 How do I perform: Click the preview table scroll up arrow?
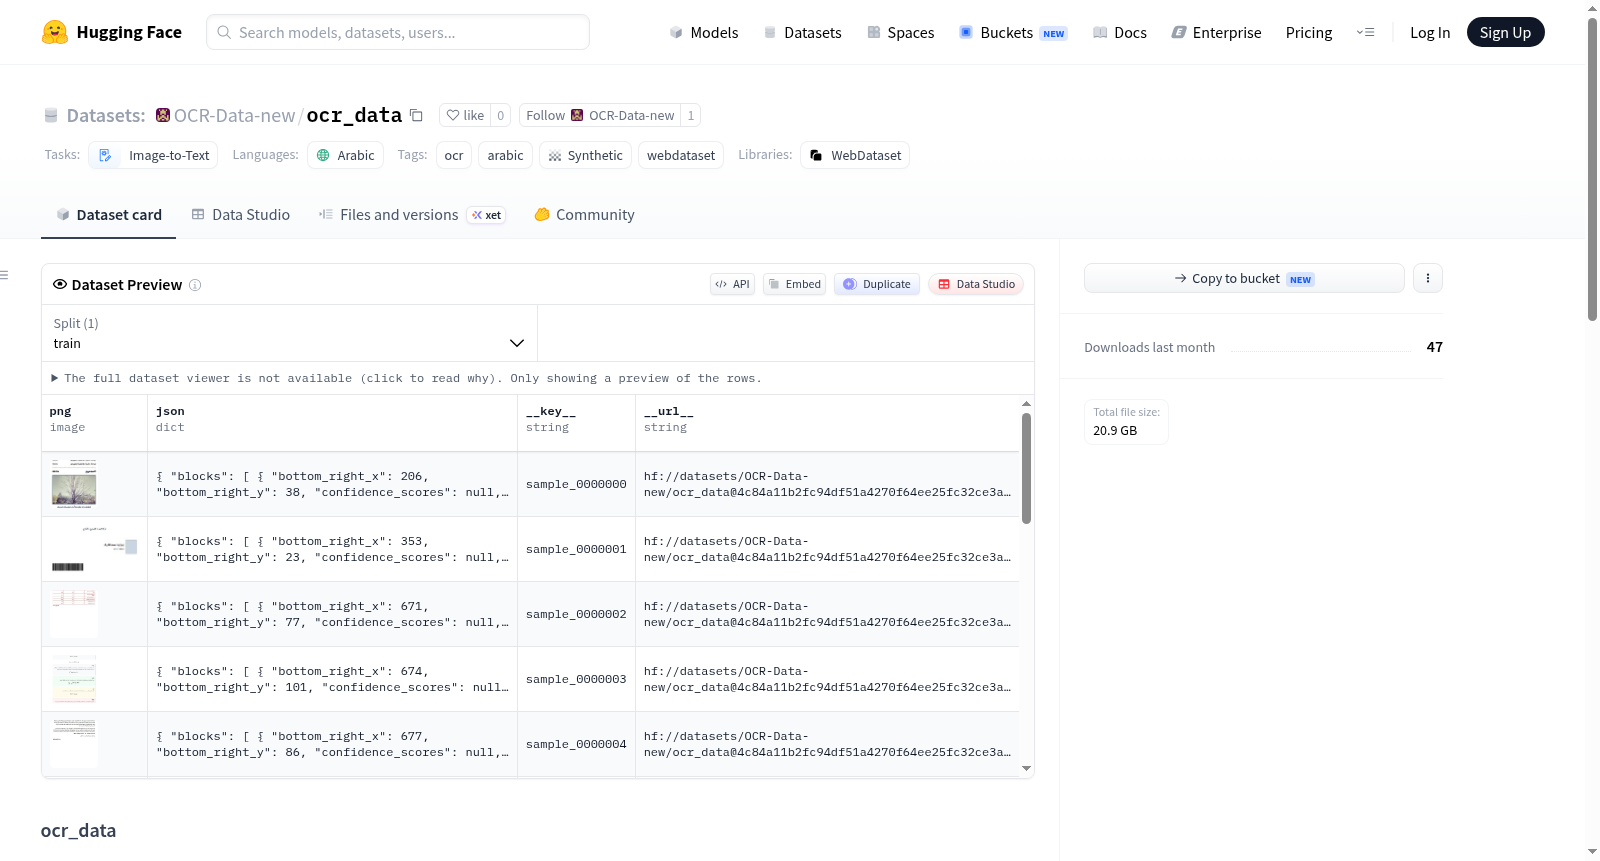point(1026,403)
